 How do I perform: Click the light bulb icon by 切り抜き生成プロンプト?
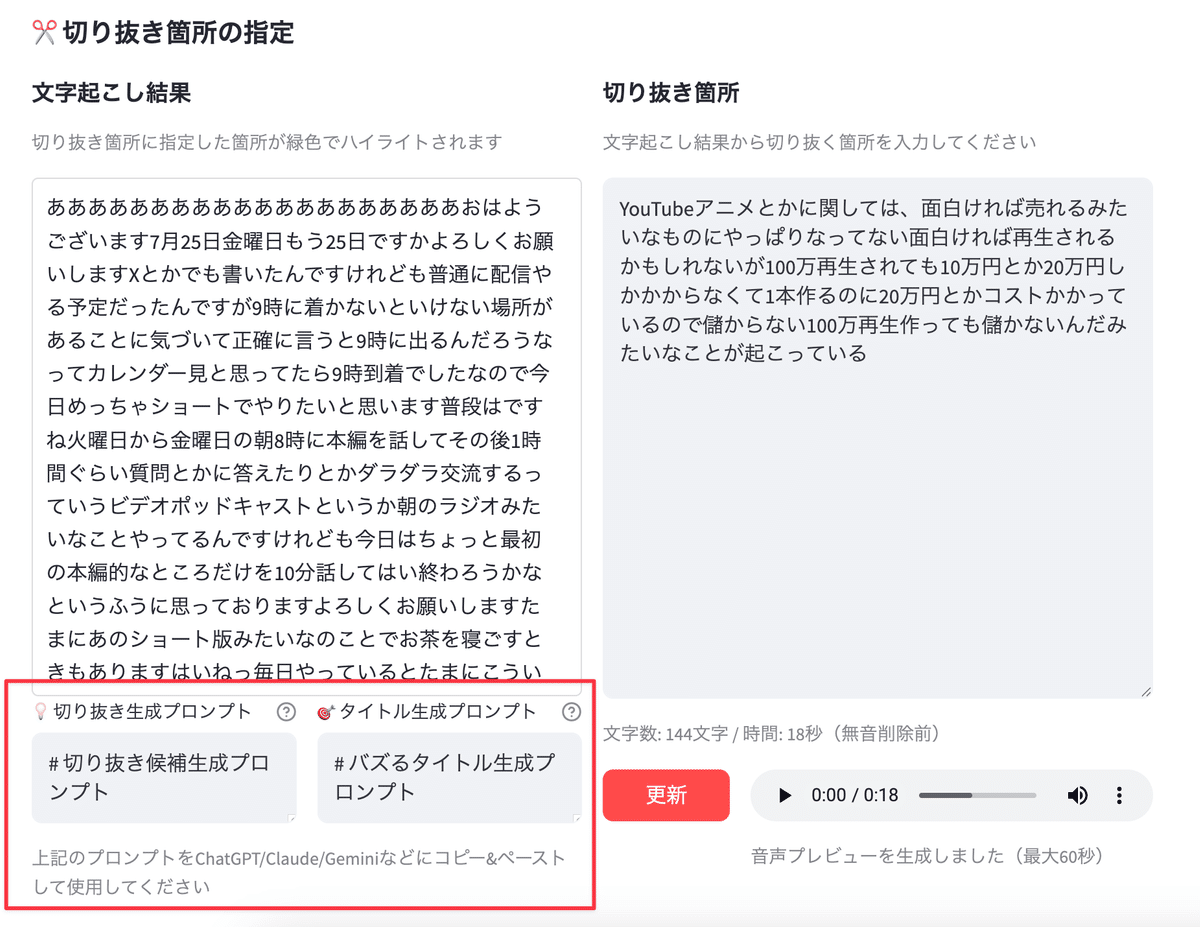[x=41, y=712]
